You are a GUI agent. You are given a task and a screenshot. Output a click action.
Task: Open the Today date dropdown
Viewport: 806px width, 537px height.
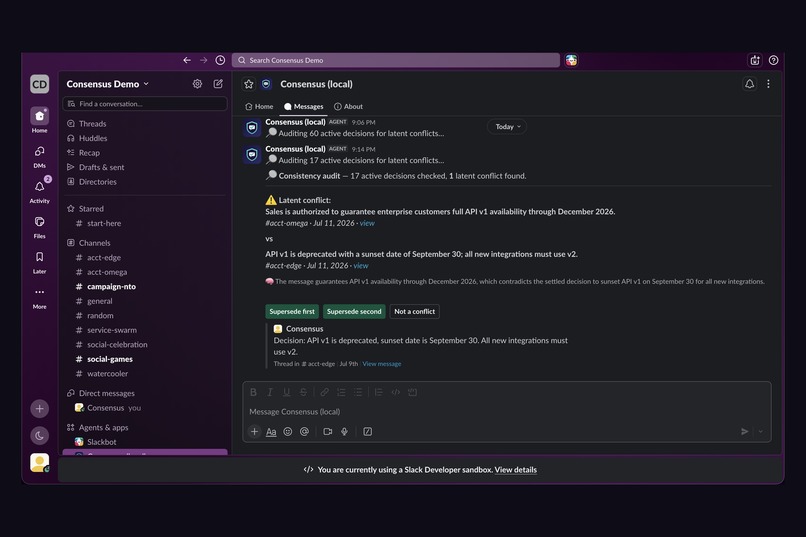[x=507, y=126]
